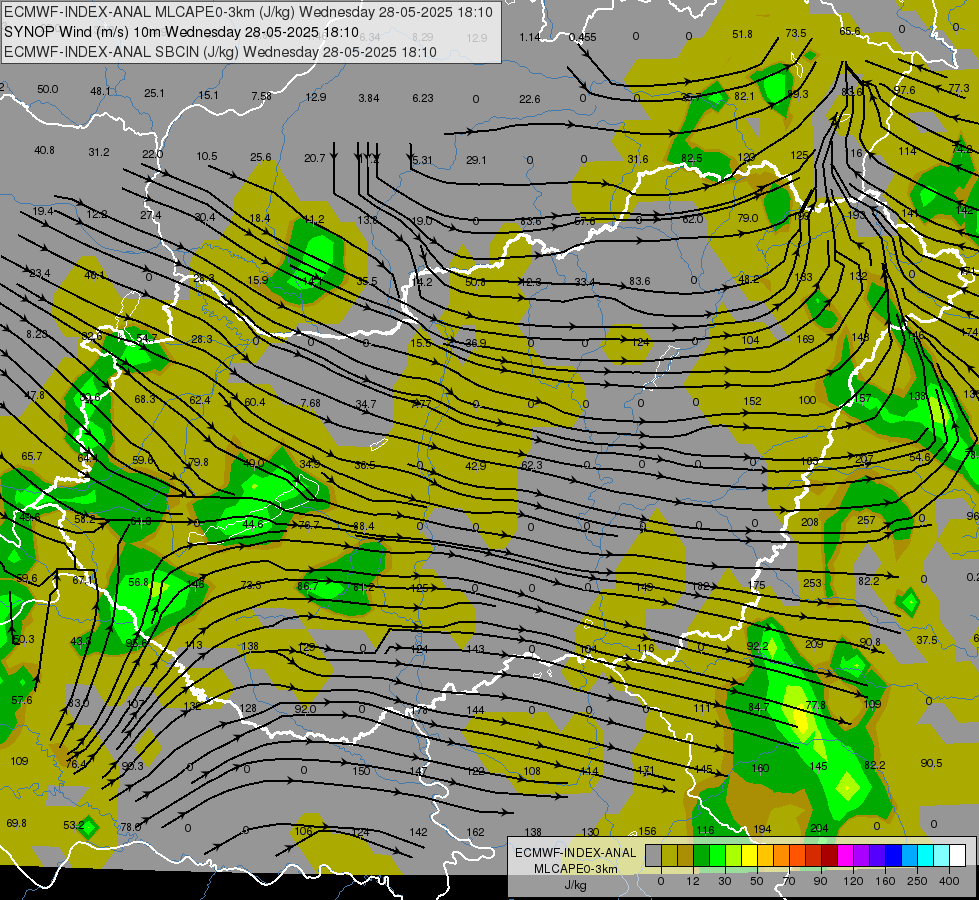This screenshot has width=979, height=900.
Task: Click the pure blue legend swatch
Action: 893,855
